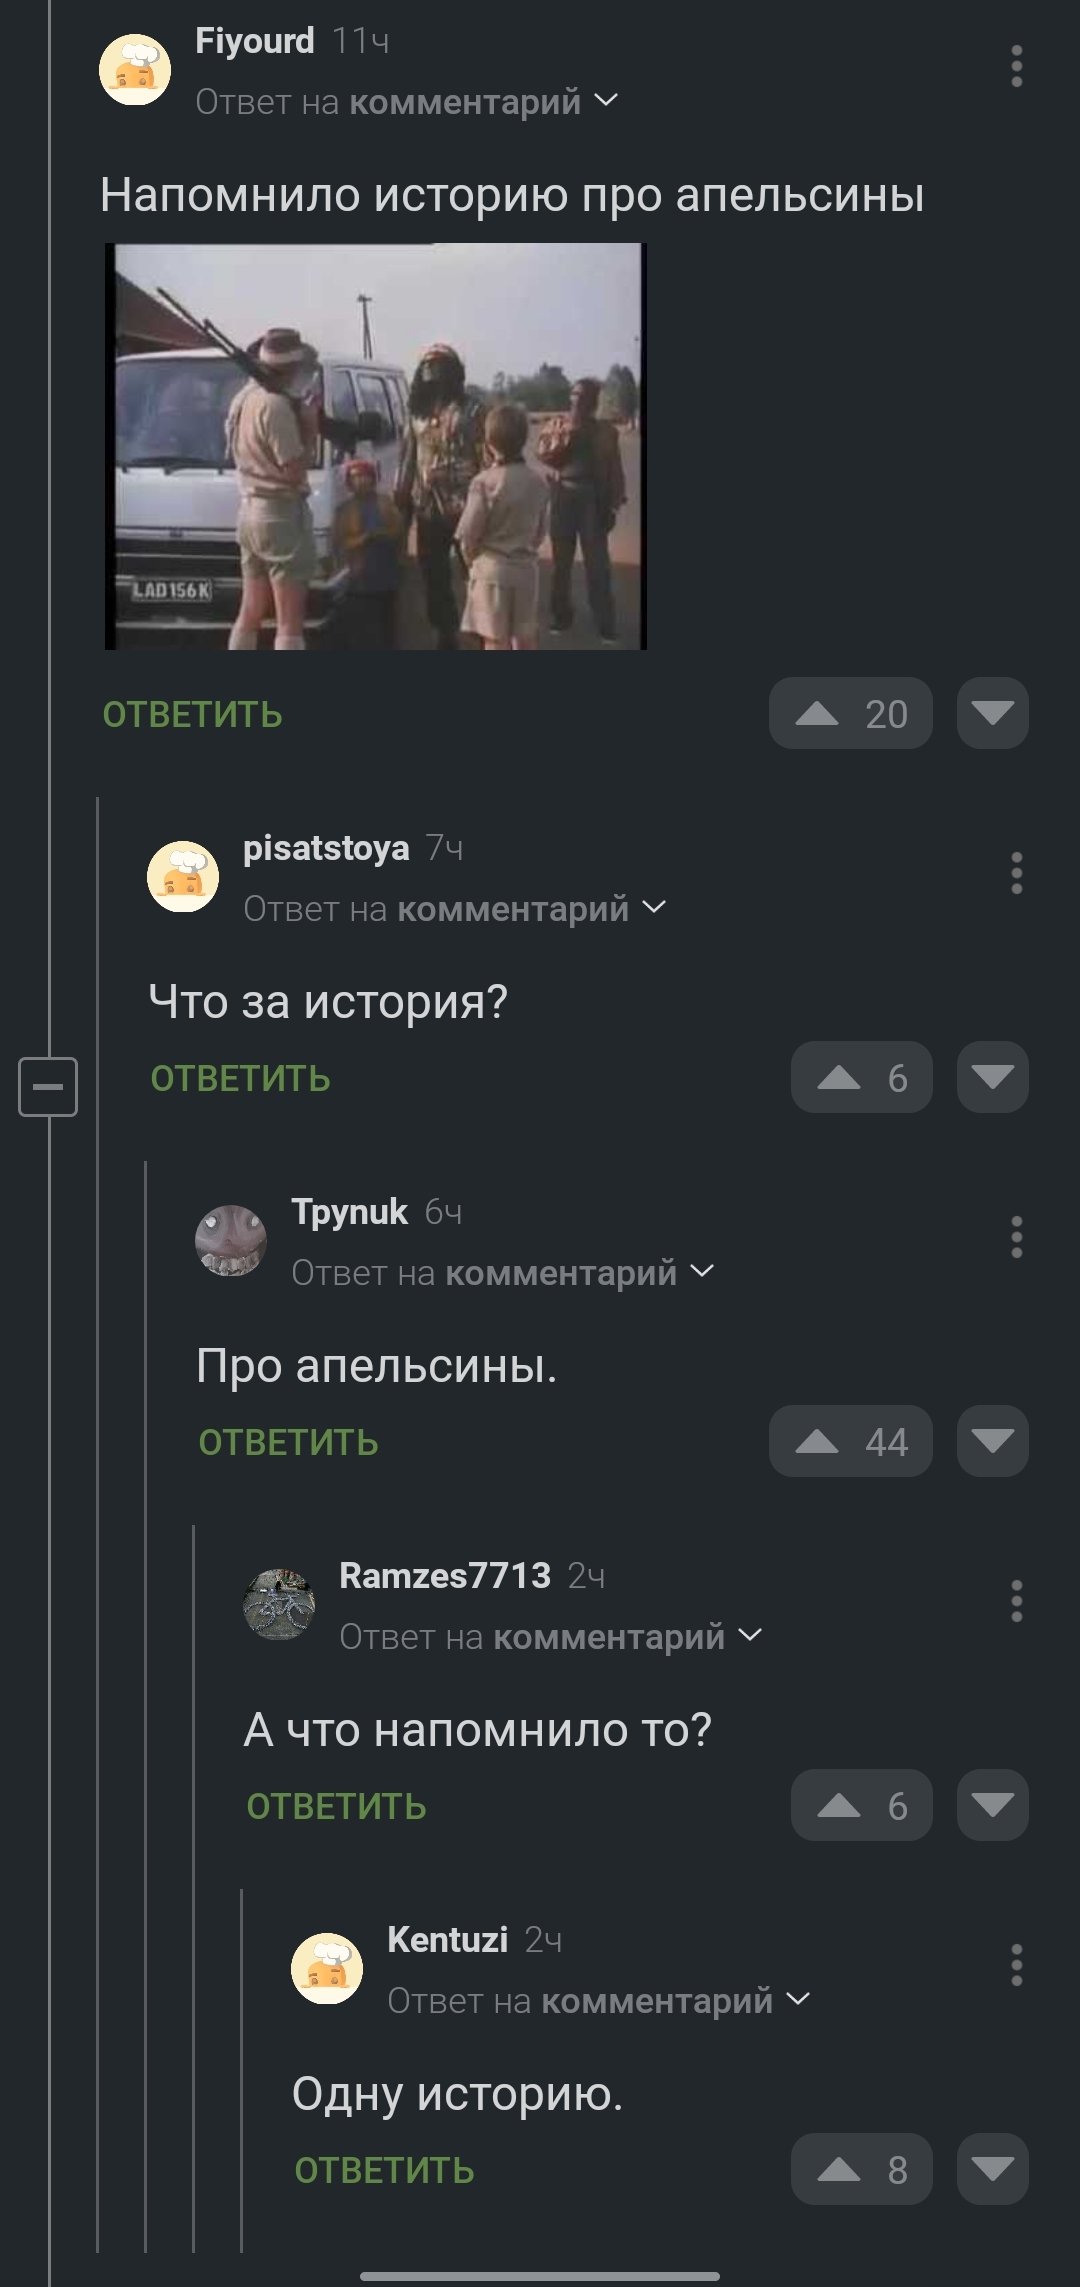
Task: Open Tpynuk's profile avatar
Action: click(x=231, y=1240)
